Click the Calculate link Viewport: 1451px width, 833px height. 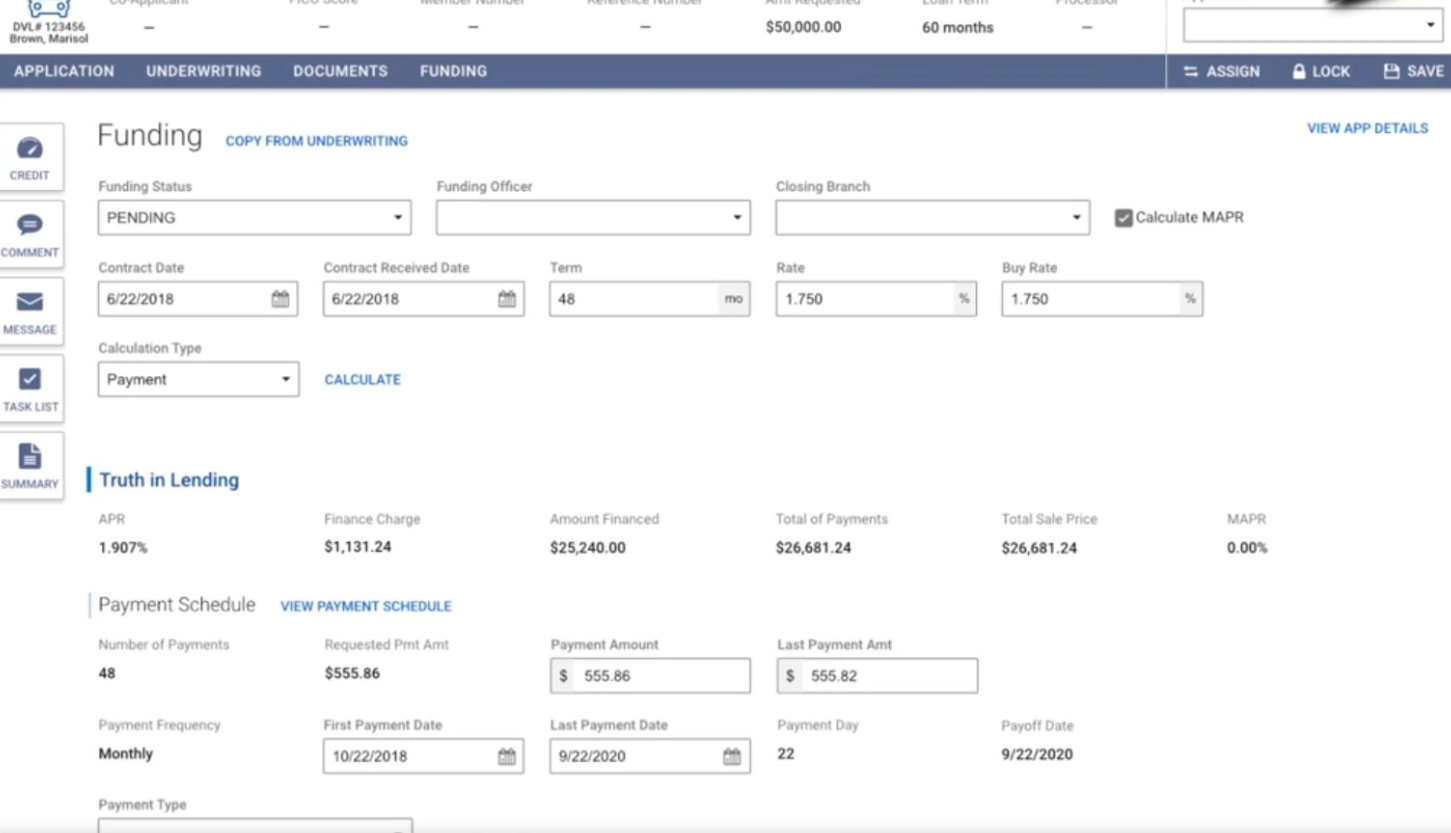tap(362, 380)
